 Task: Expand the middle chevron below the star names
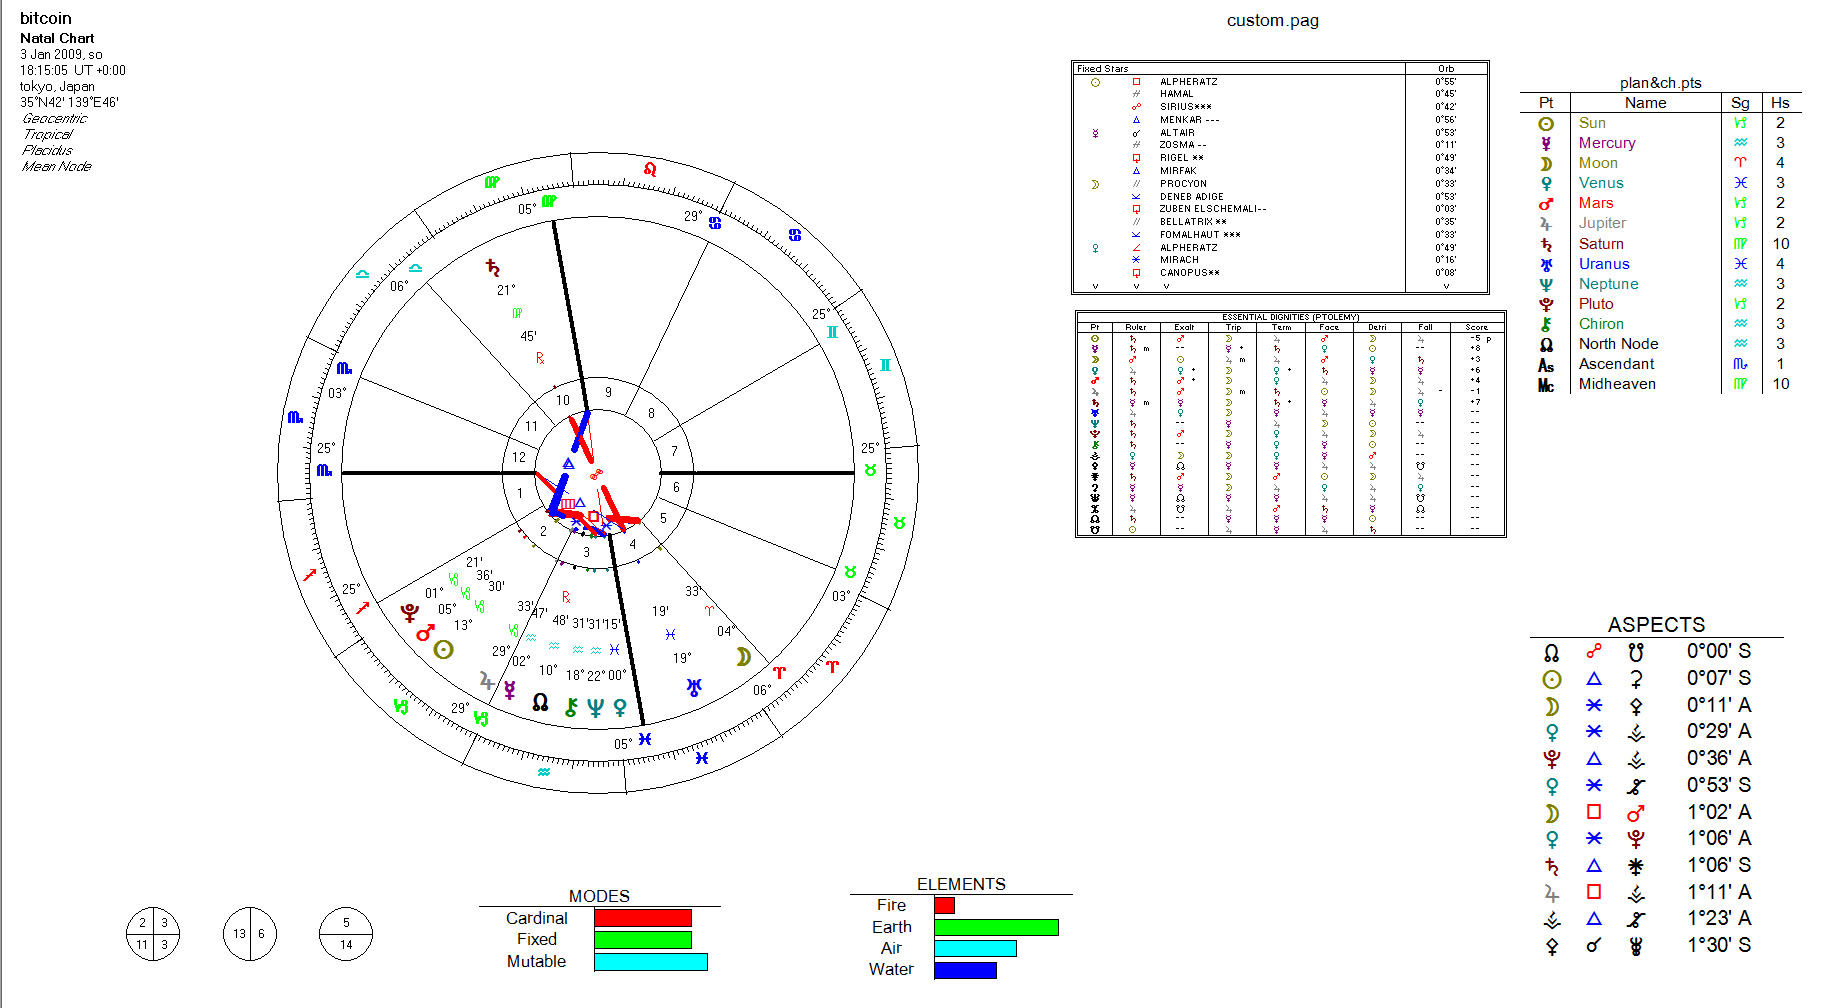click(1135, 285)
